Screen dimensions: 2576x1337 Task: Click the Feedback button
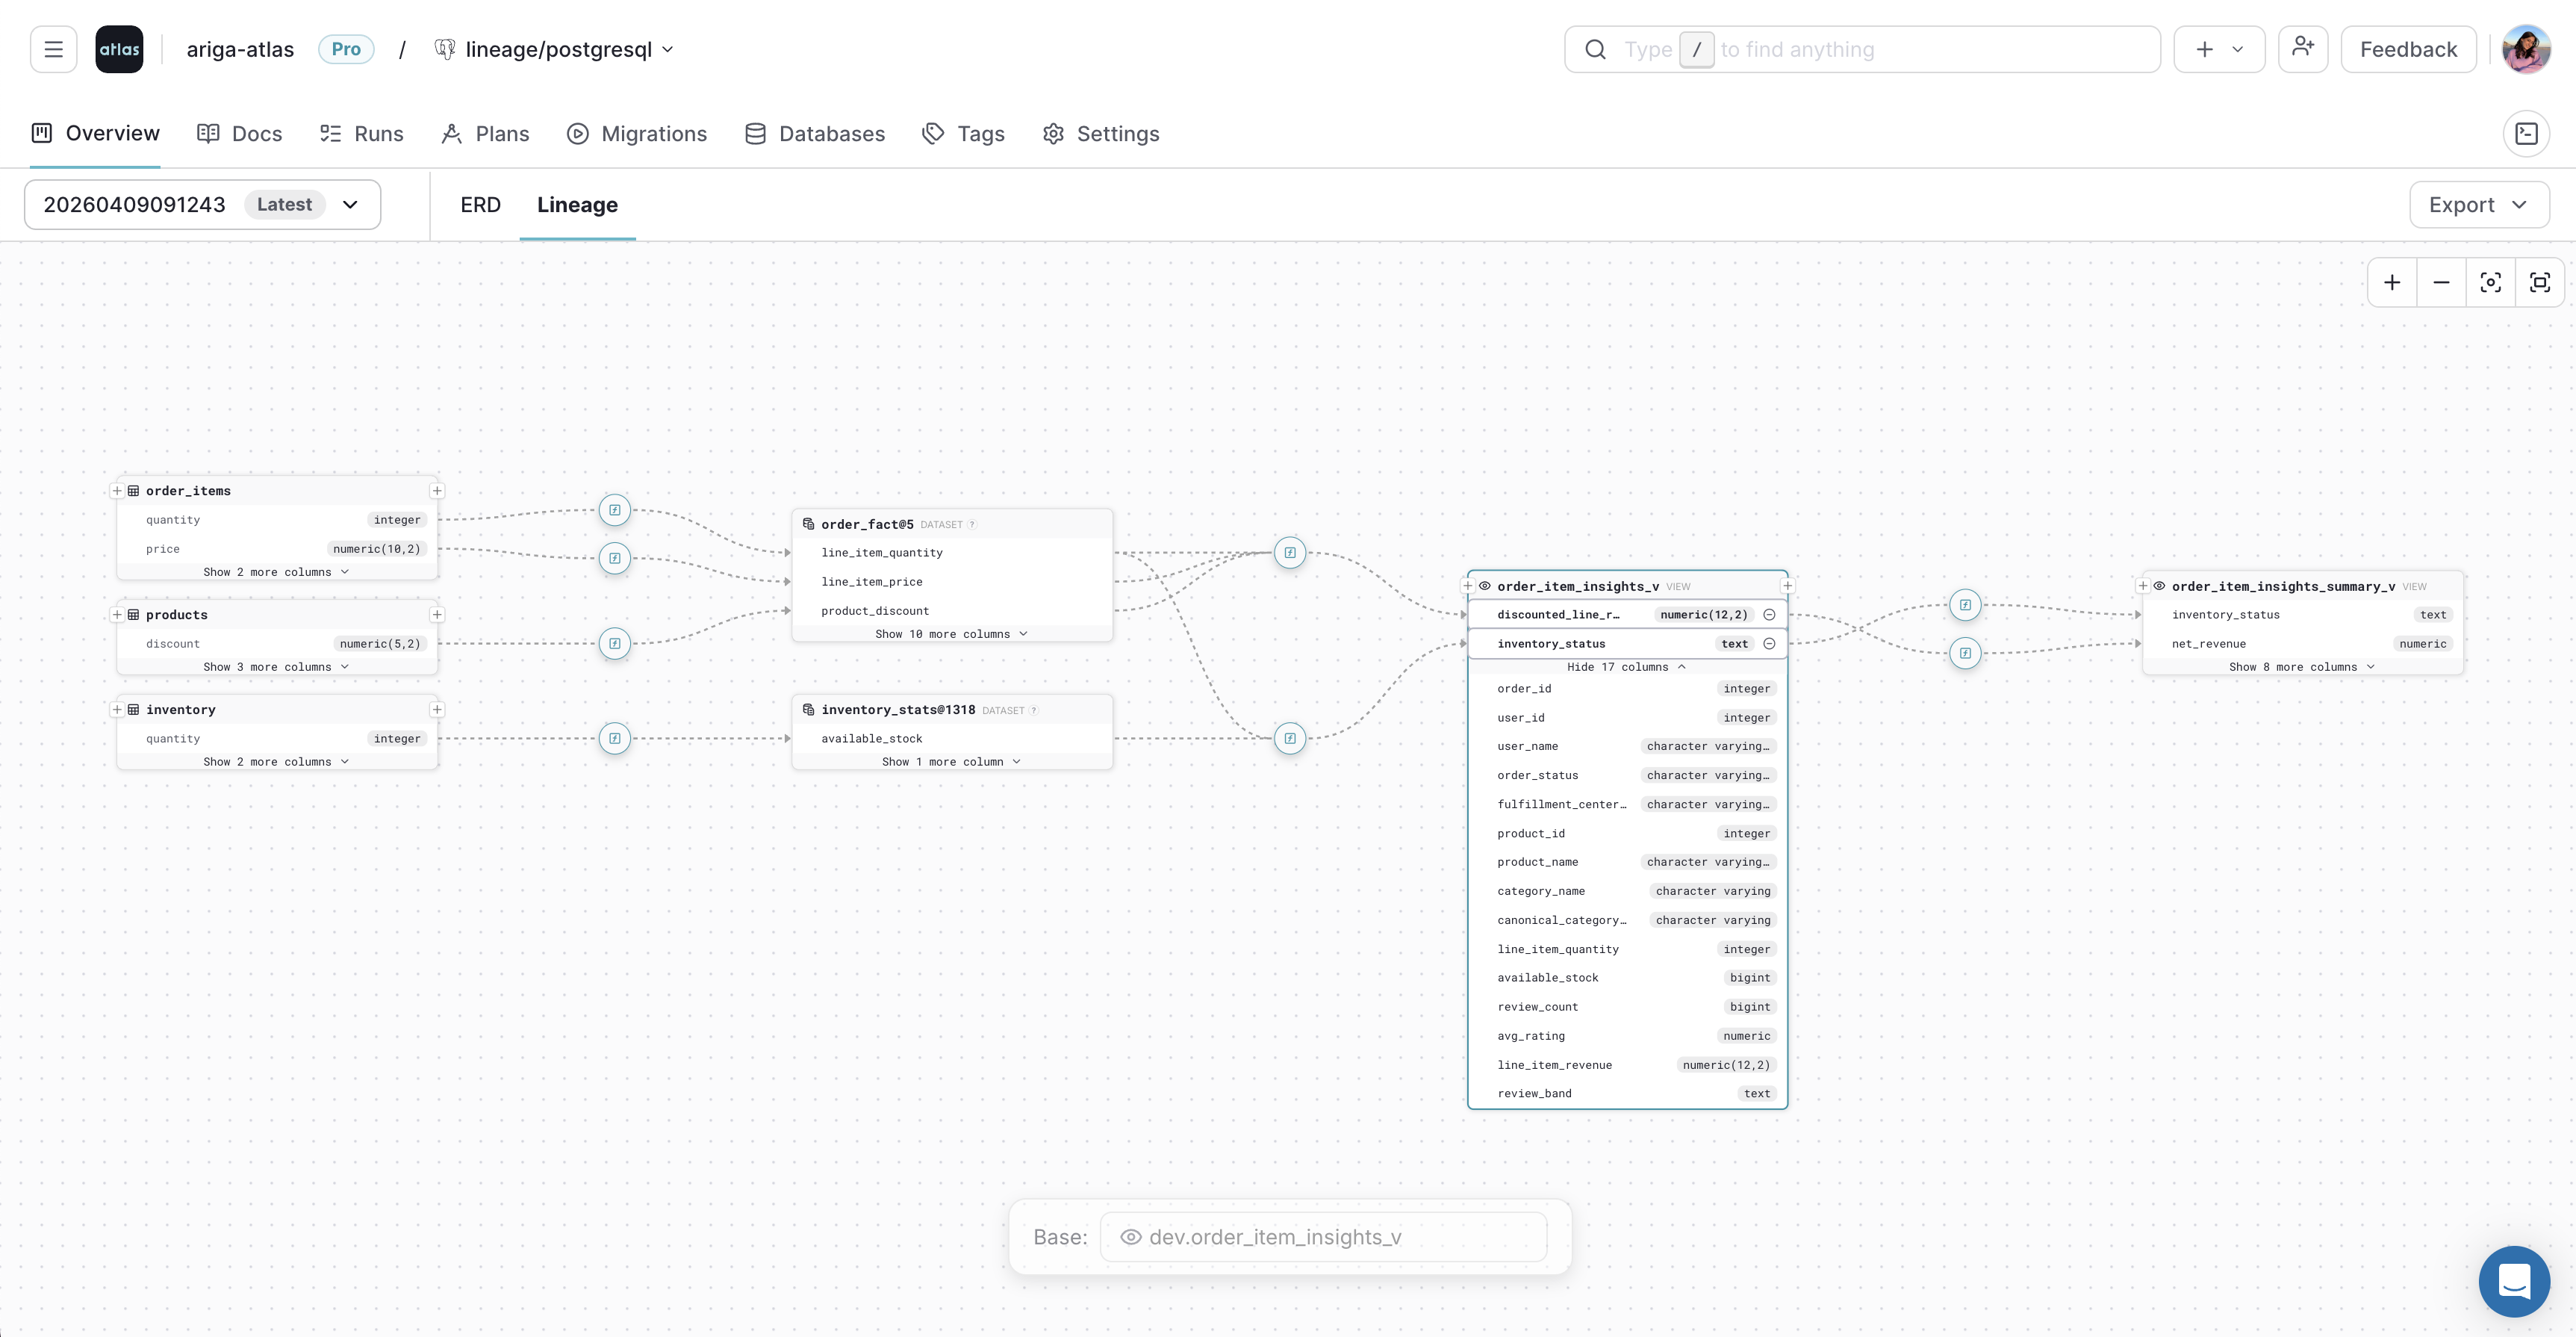coord(2407,48)
